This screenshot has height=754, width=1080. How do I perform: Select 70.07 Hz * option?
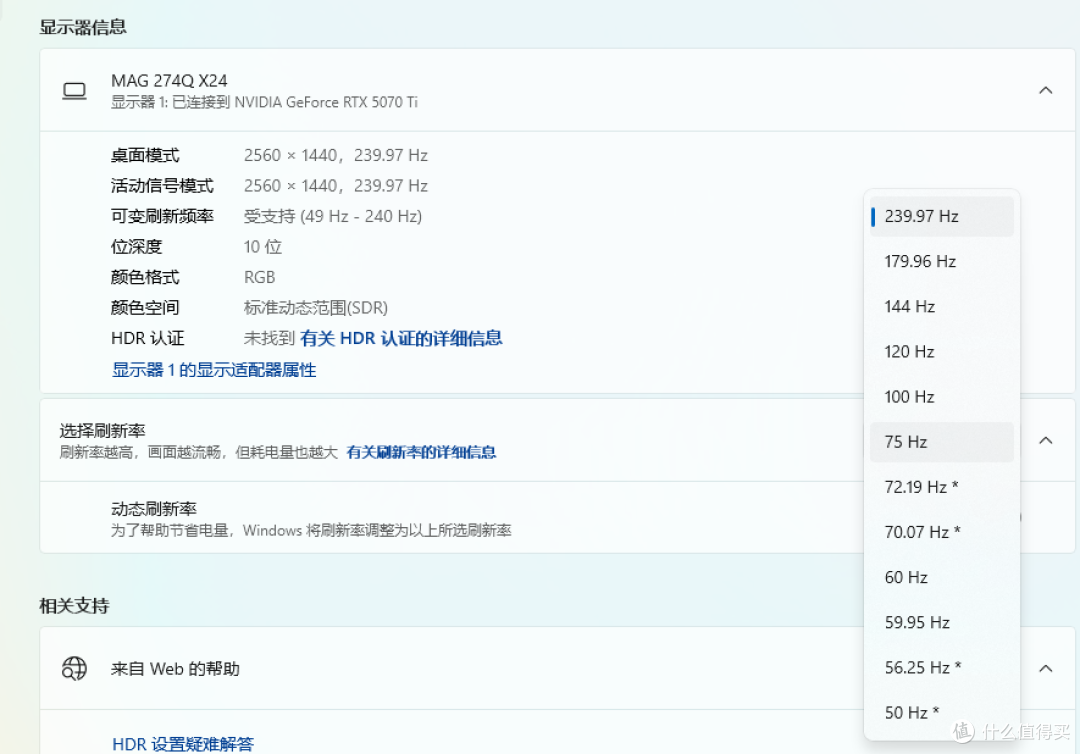coord(942,532)
